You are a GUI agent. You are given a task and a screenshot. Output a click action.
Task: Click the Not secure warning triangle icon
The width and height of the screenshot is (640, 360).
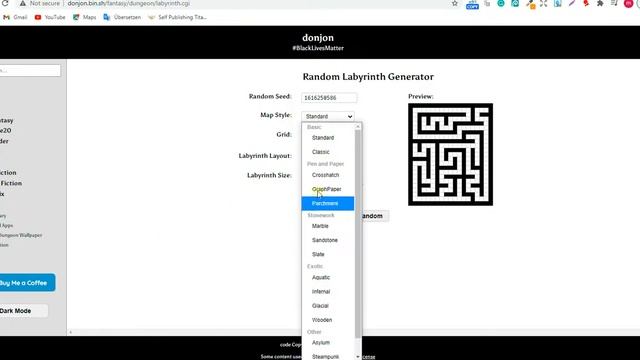point(23,3)
